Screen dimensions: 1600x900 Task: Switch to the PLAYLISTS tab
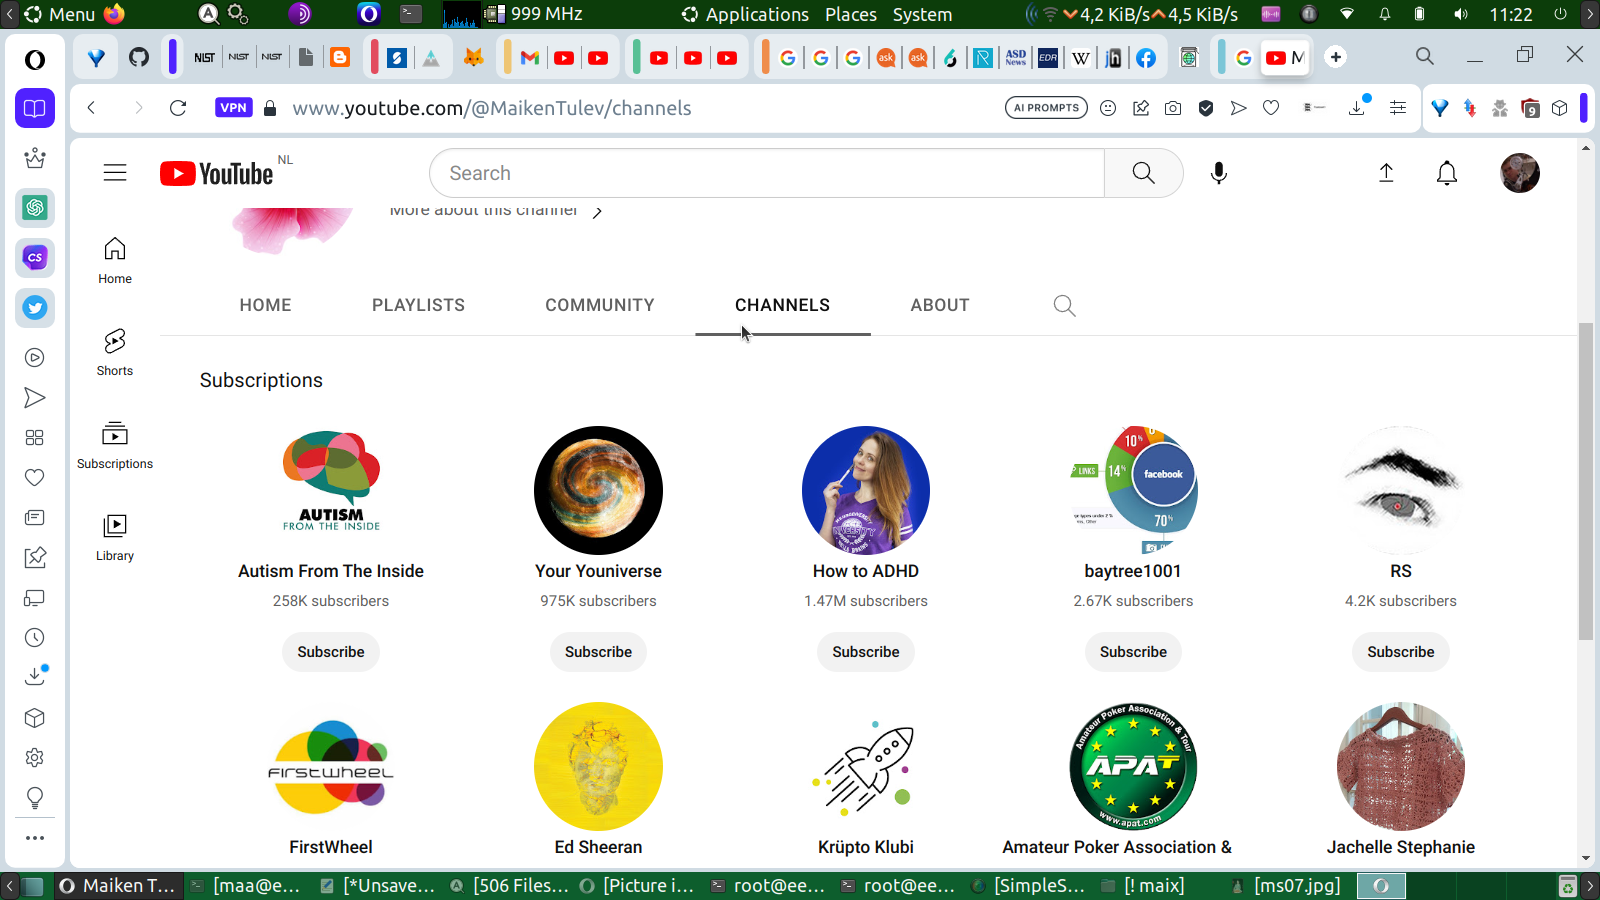[x=419, y=305]
